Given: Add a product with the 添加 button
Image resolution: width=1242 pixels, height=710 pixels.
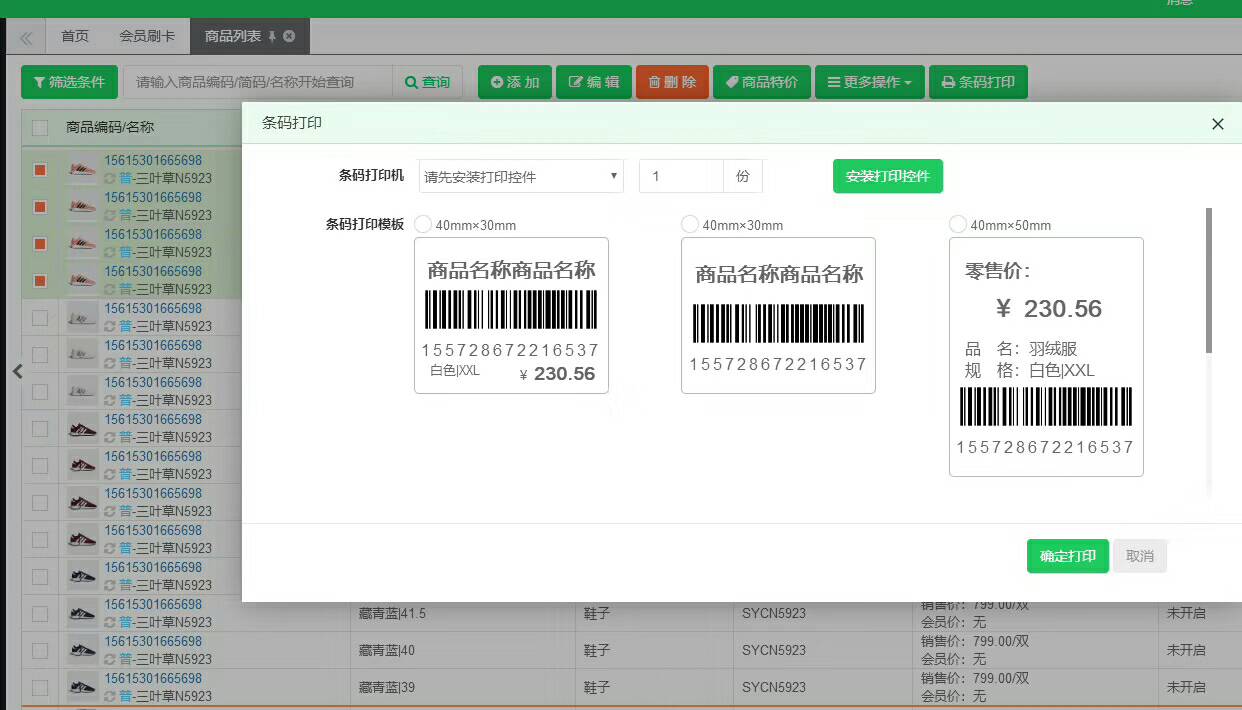Looking at the screenshot, I should pyautogui.click(x=515, y=82).
